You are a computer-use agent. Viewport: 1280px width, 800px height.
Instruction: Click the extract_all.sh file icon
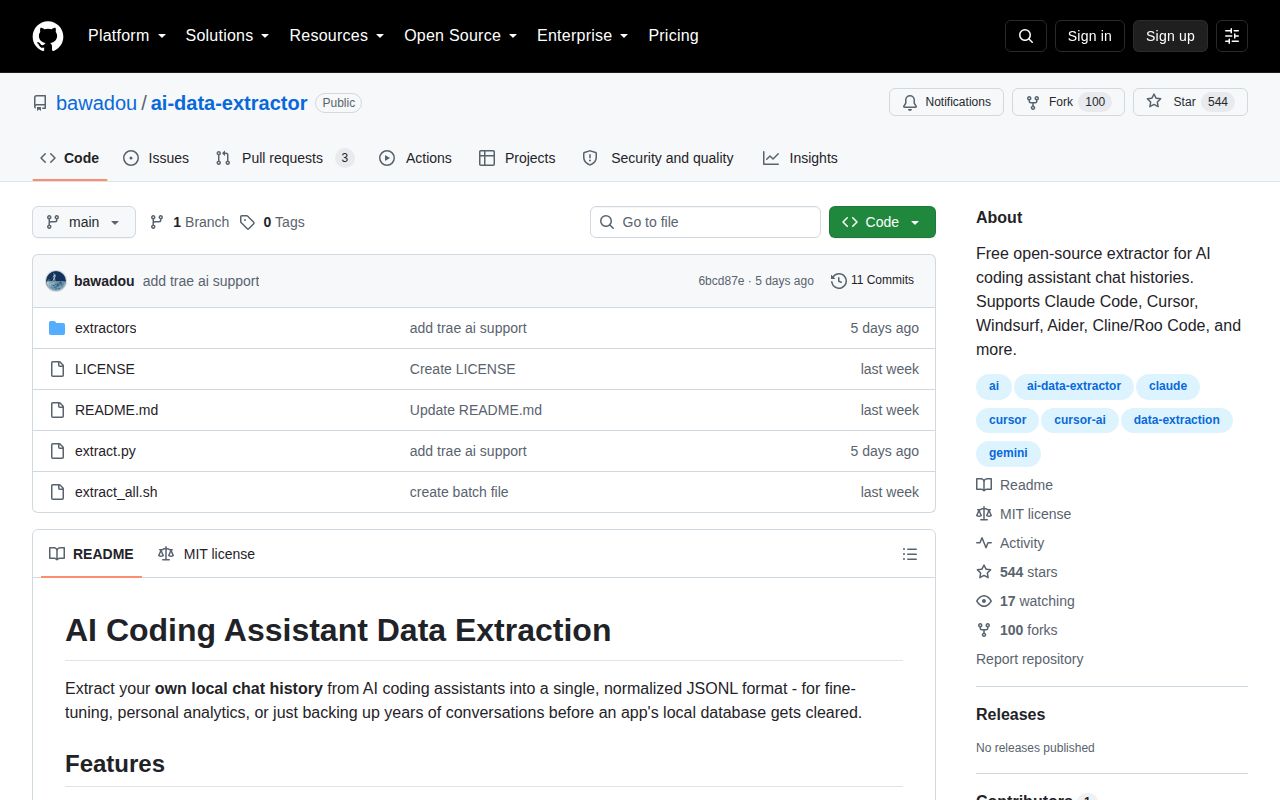pyautogui.click(x=57, y=492)
